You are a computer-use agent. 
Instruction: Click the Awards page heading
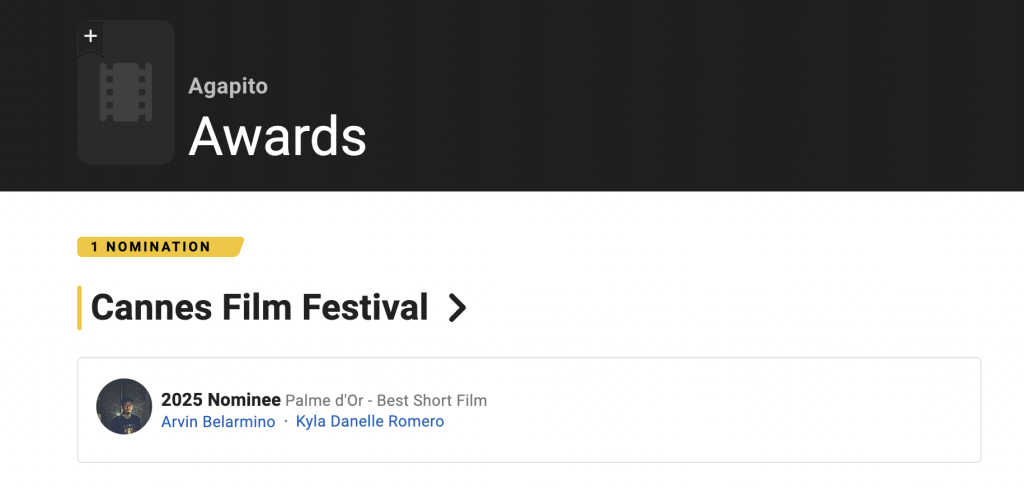(278, 135)
